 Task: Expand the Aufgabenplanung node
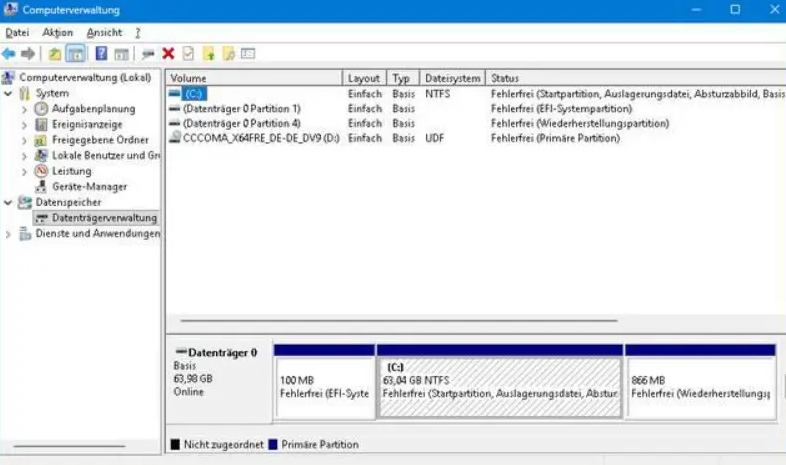[24, 109]
